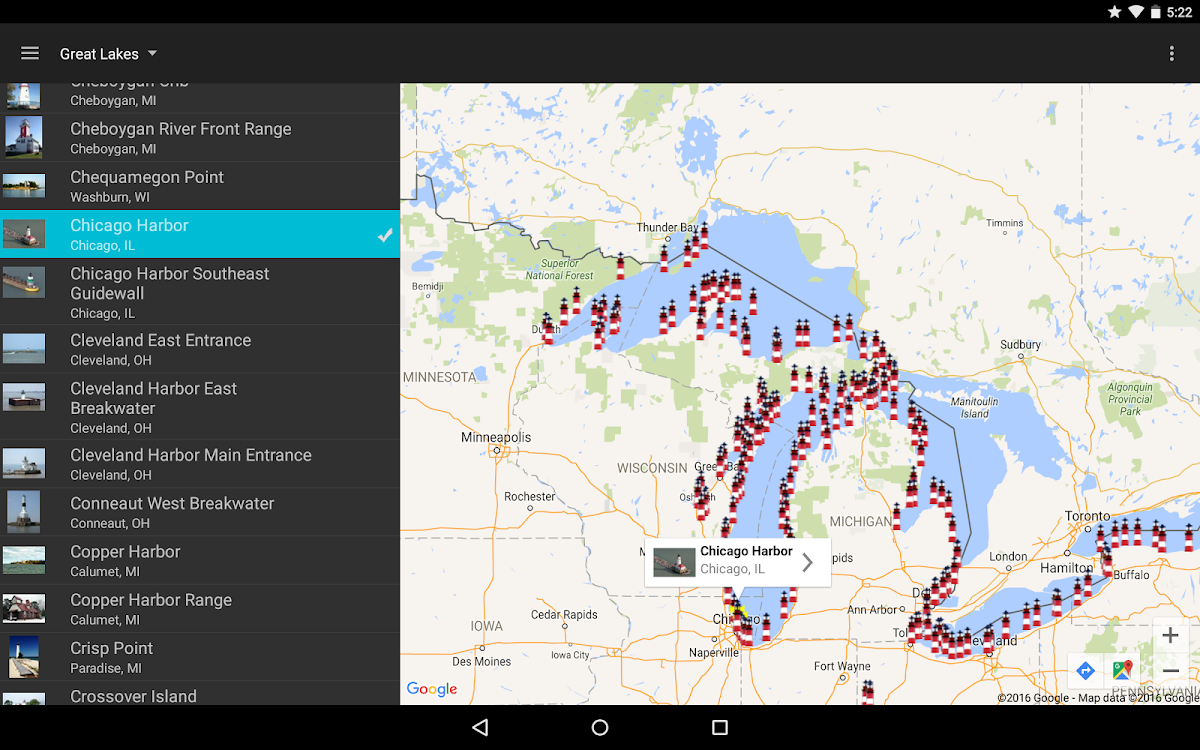Select Chequamegon Point from the list
The height and width of the screenshot is (750, 1200).
(x=200, y=186)
